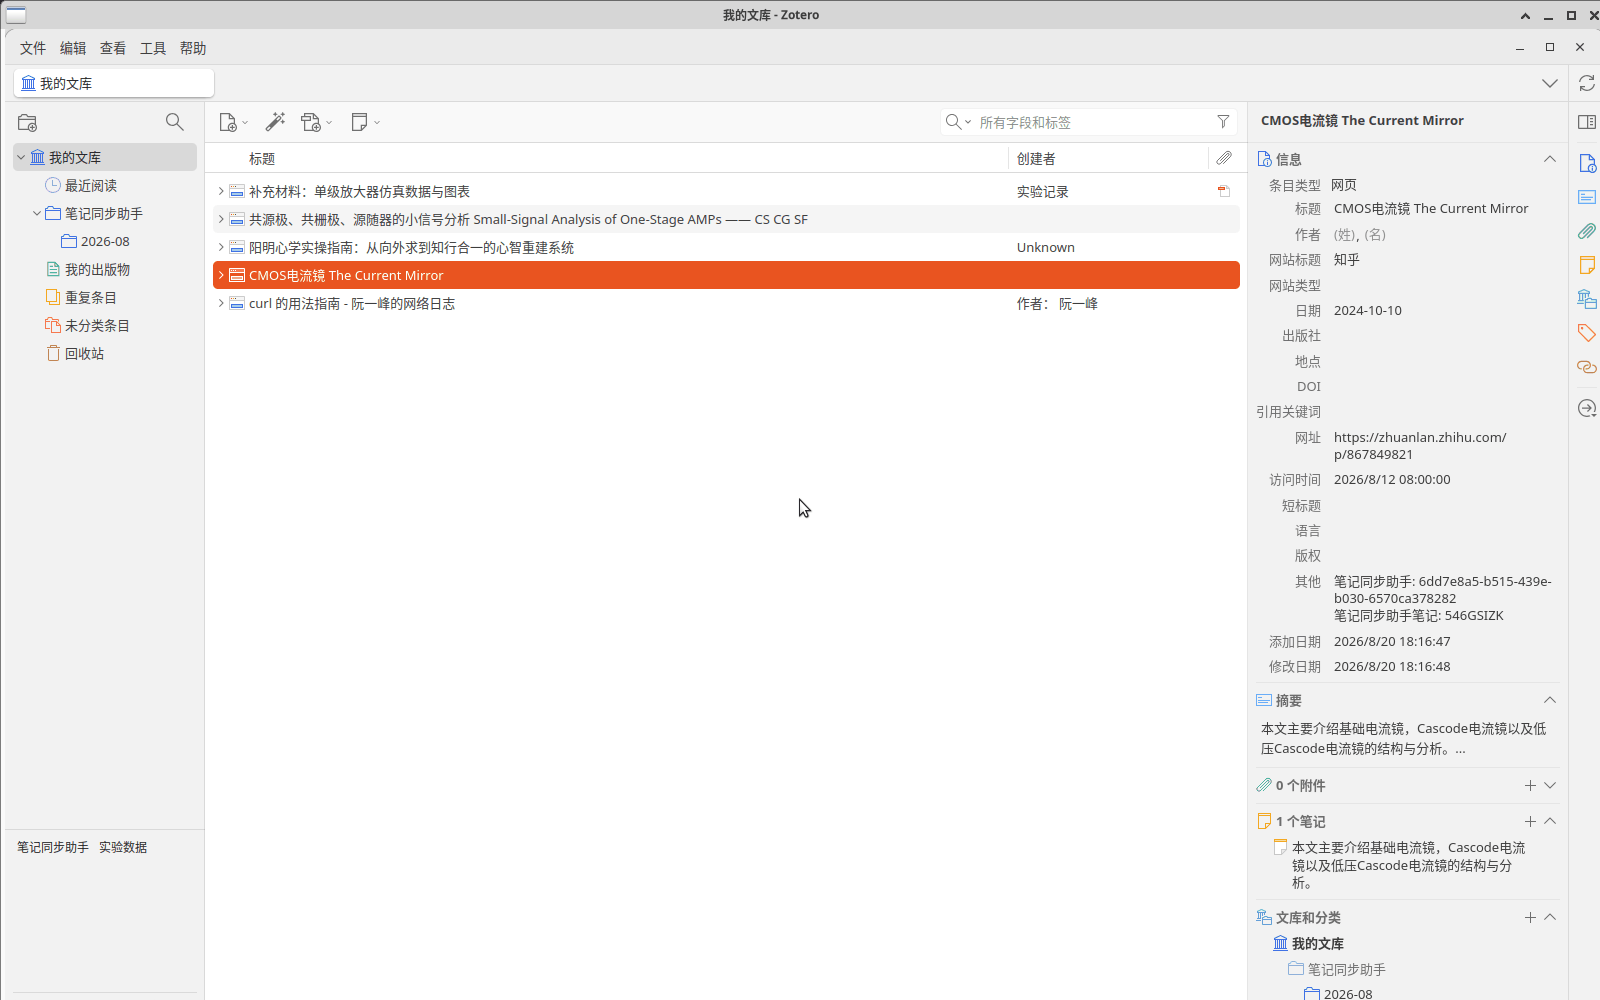Open the Add Attachment button

[316, 122]
